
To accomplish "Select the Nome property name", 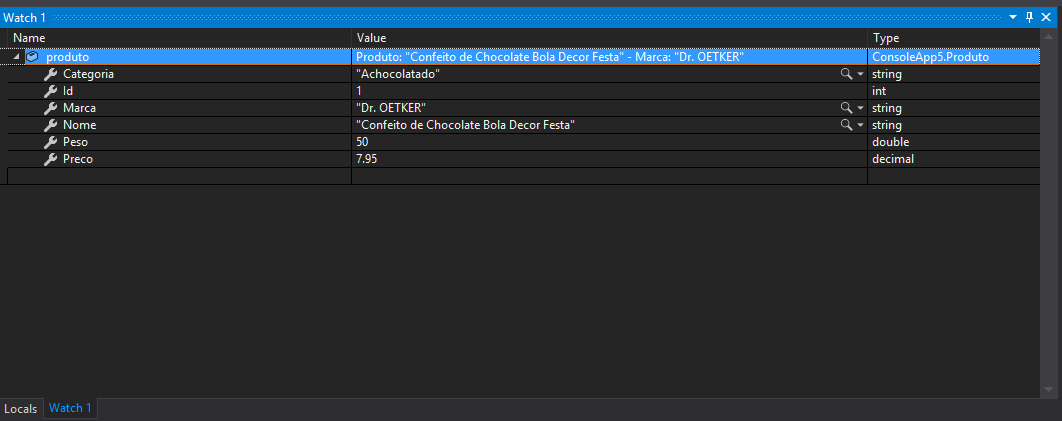I will (x=79, y=125).
